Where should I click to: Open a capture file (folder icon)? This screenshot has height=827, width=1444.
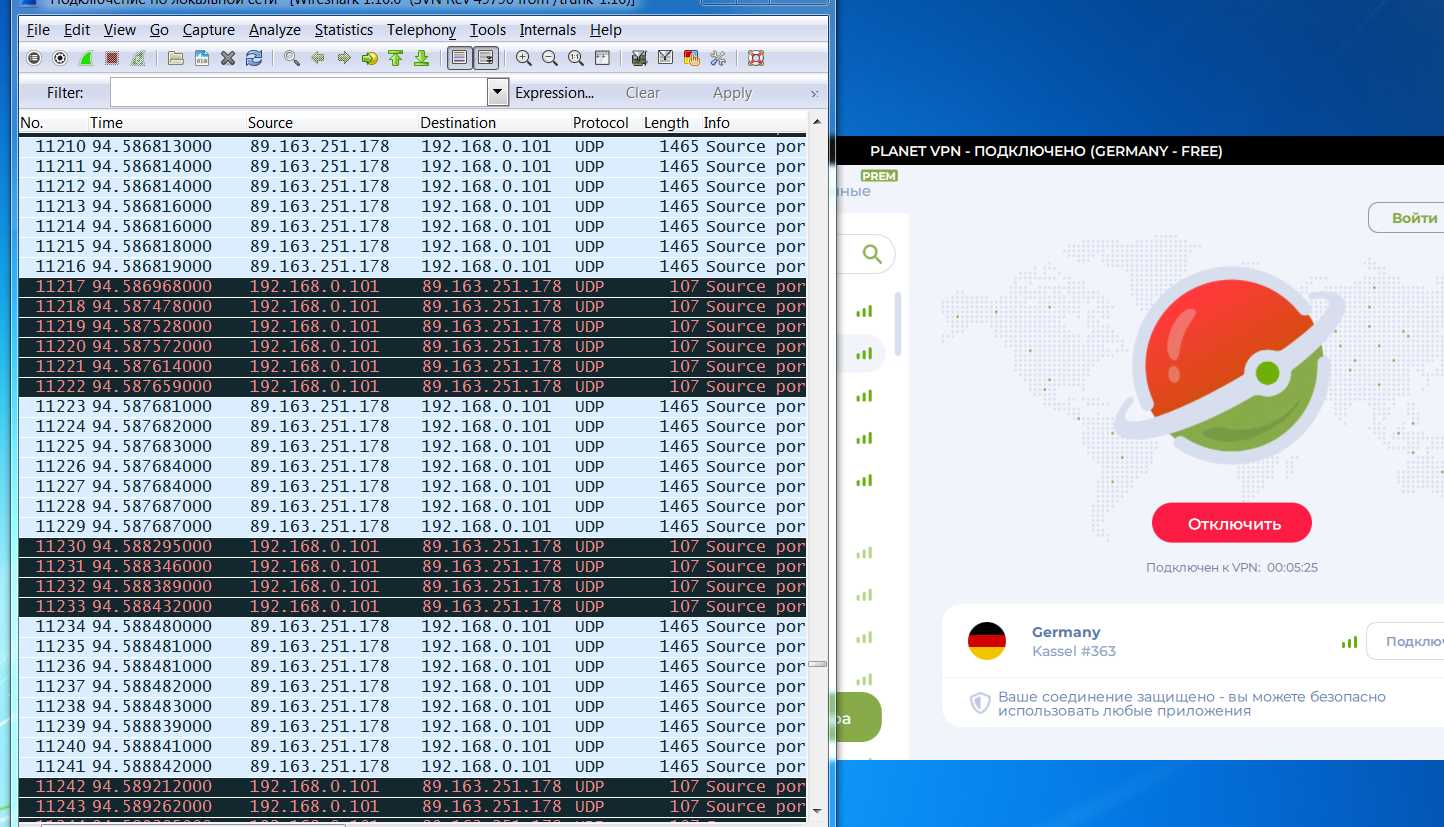point(175,58)
